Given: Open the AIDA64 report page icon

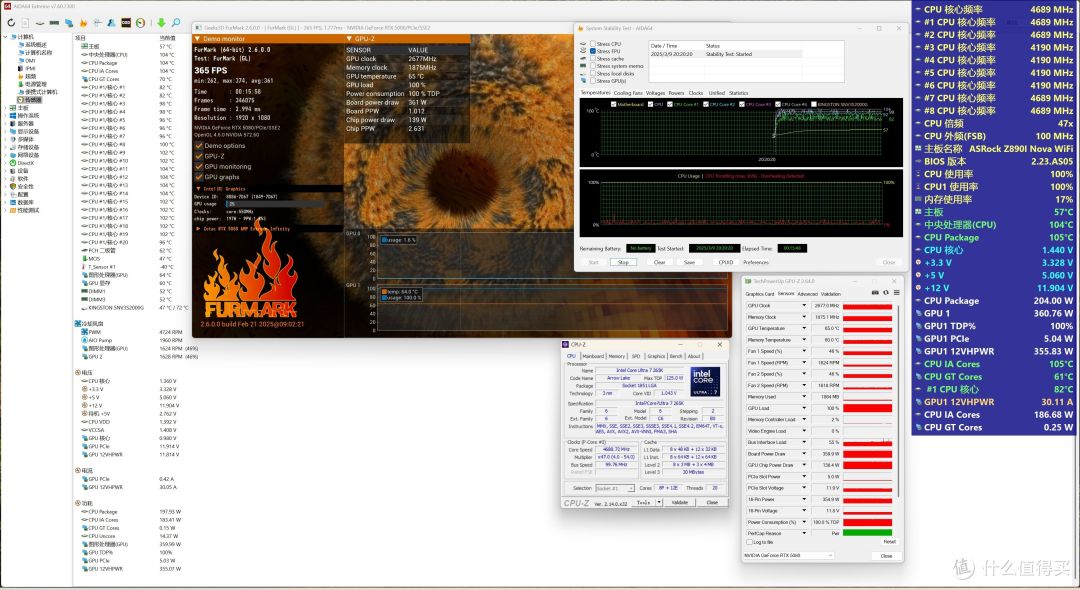Looking at the screenshot, I should click(25, 23).
